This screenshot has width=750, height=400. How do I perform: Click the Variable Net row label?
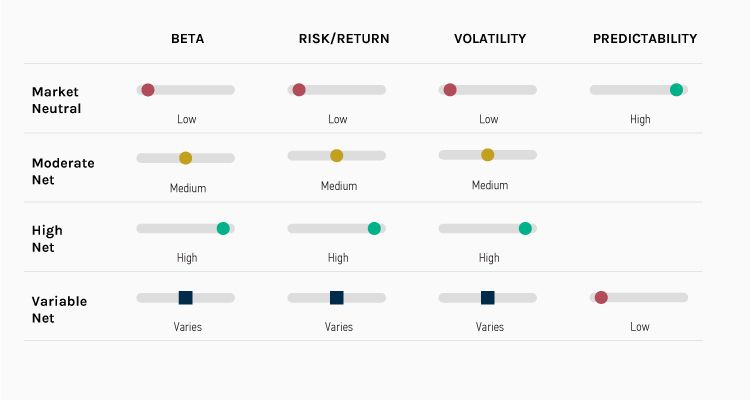point(59,309)
